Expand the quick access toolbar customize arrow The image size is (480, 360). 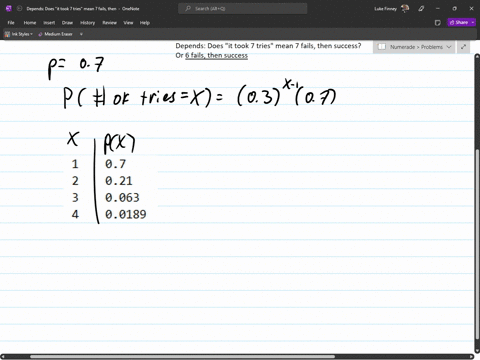[81, 34]
